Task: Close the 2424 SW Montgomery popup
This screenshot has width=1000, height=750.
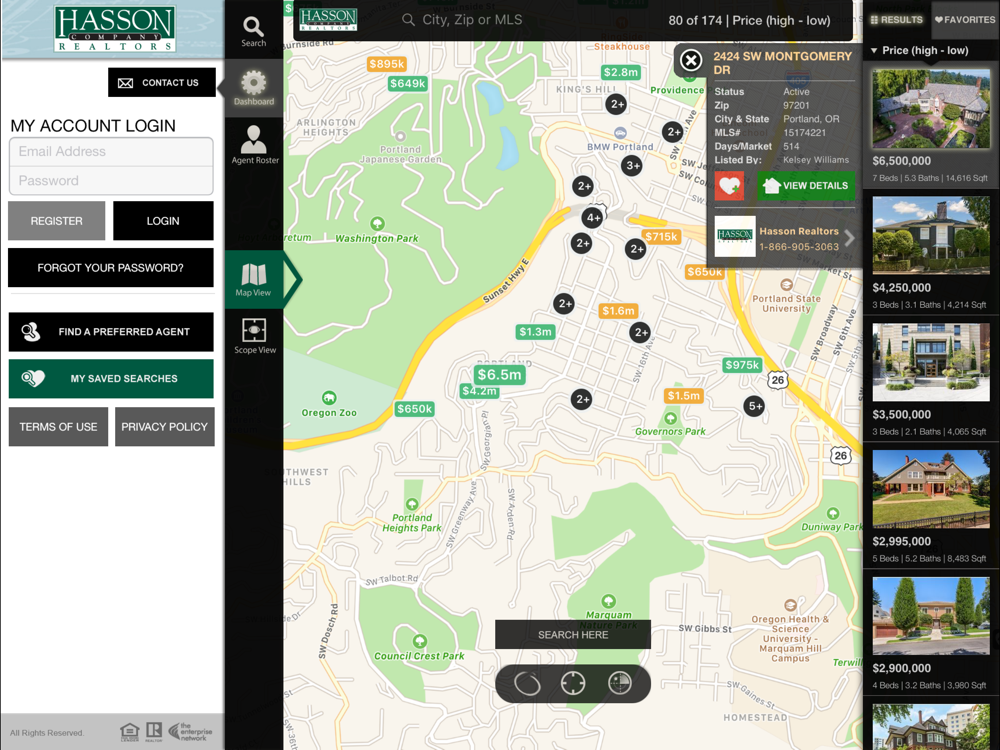Action: (691, 61)
